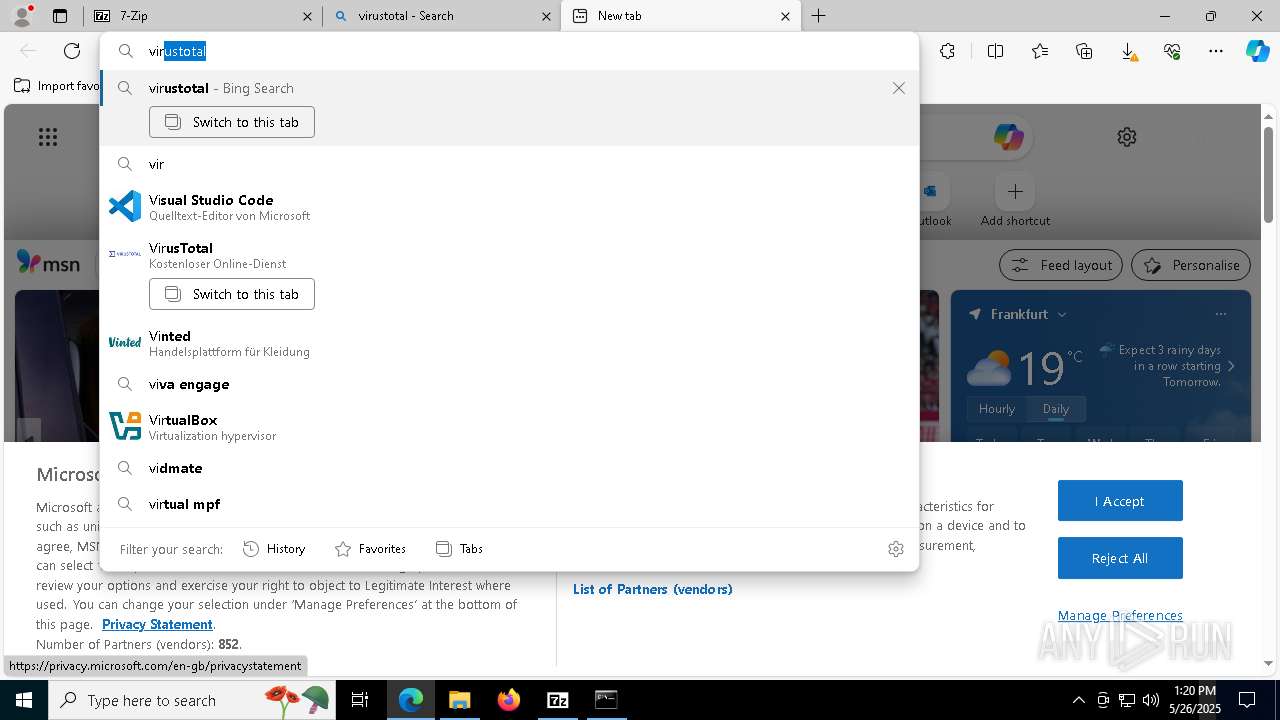The image size is (1280, 720).
Task: Open Task View on taskbar
Action: [361, 700]
